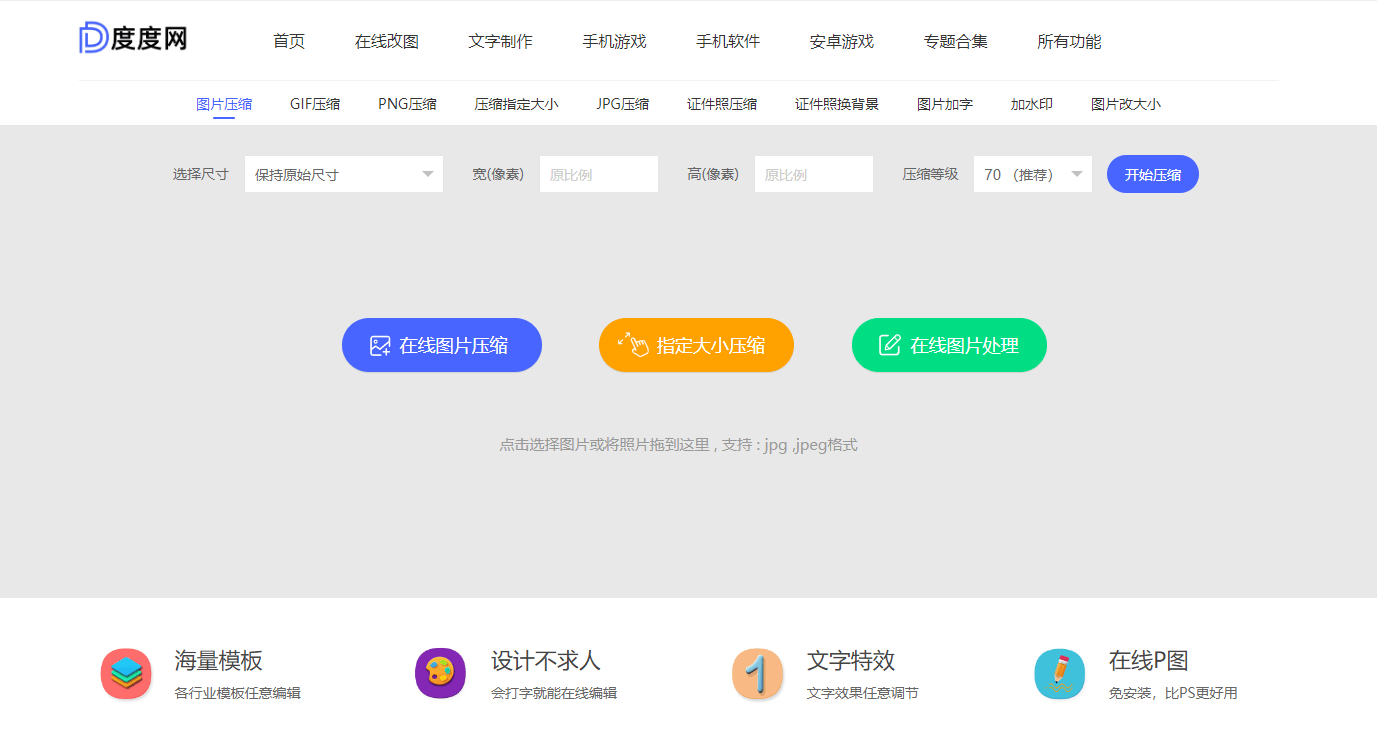Switch to the 证件照换背景 tab
This screenshot has width=1377, height=730.
point(835,103)
